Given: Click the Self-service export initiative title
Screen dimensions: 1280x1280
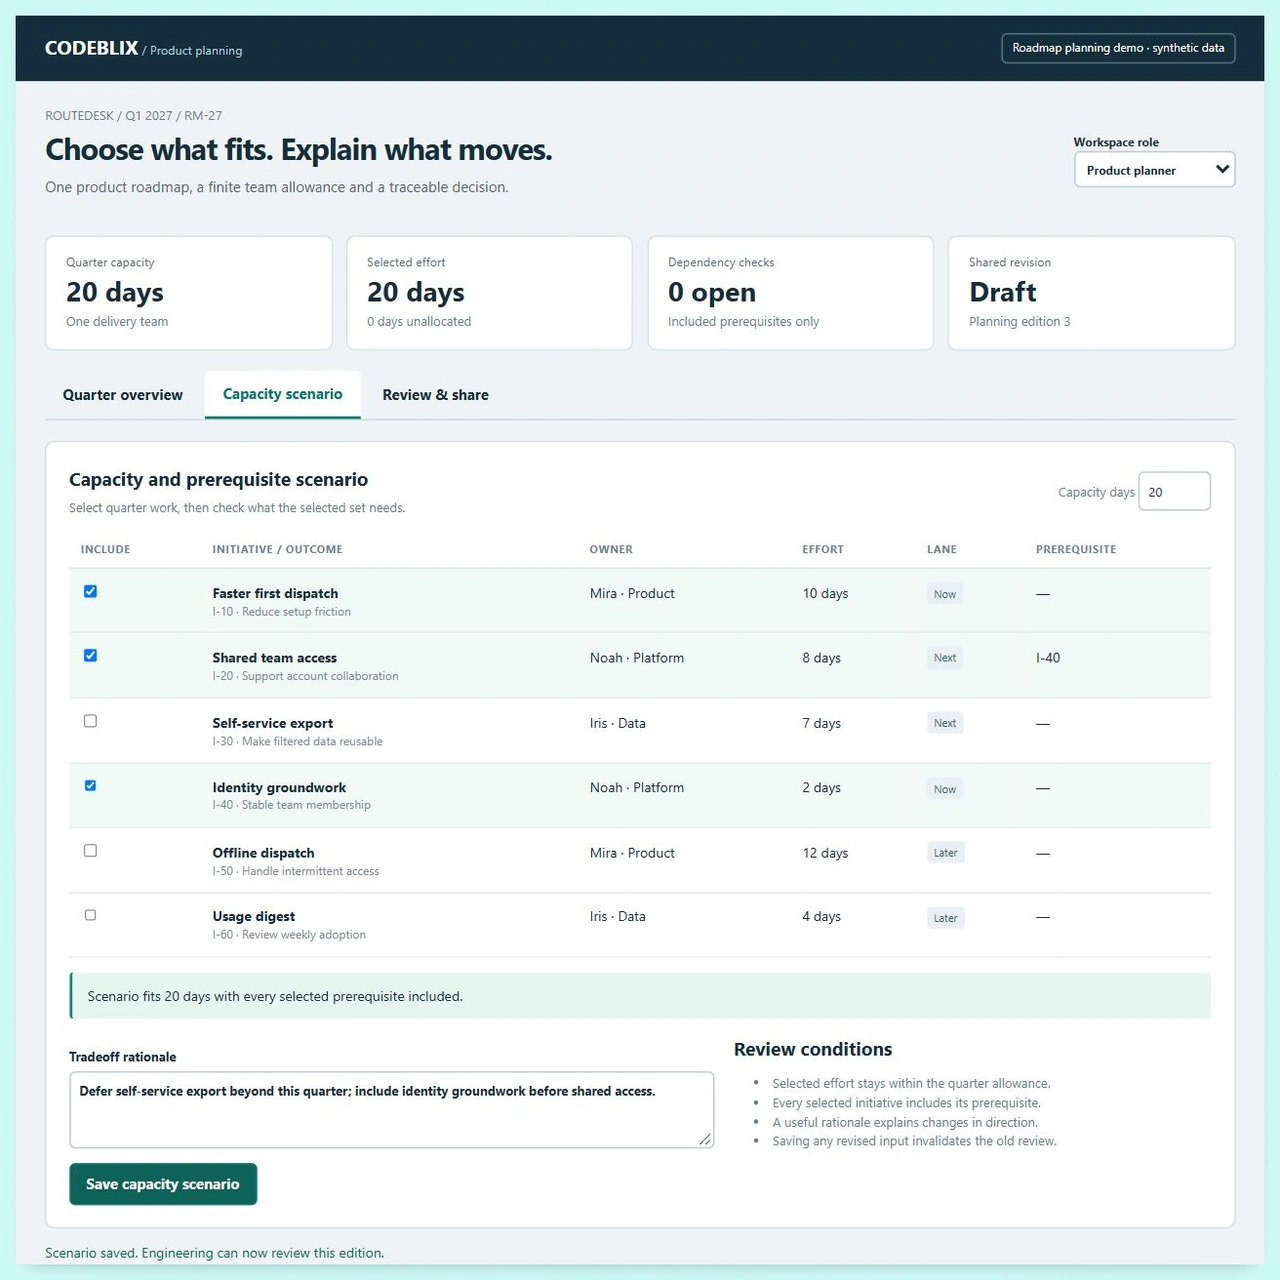Looking at the screenshot, I should pos(272,723).
